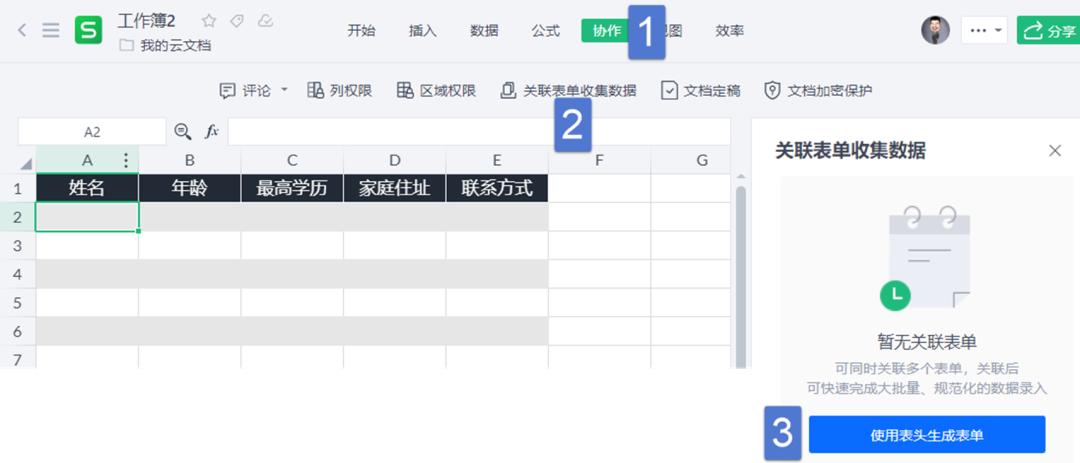1080x463 pixels.
Task: Click the workbook title 工作簿2
Action: [147, 21]
